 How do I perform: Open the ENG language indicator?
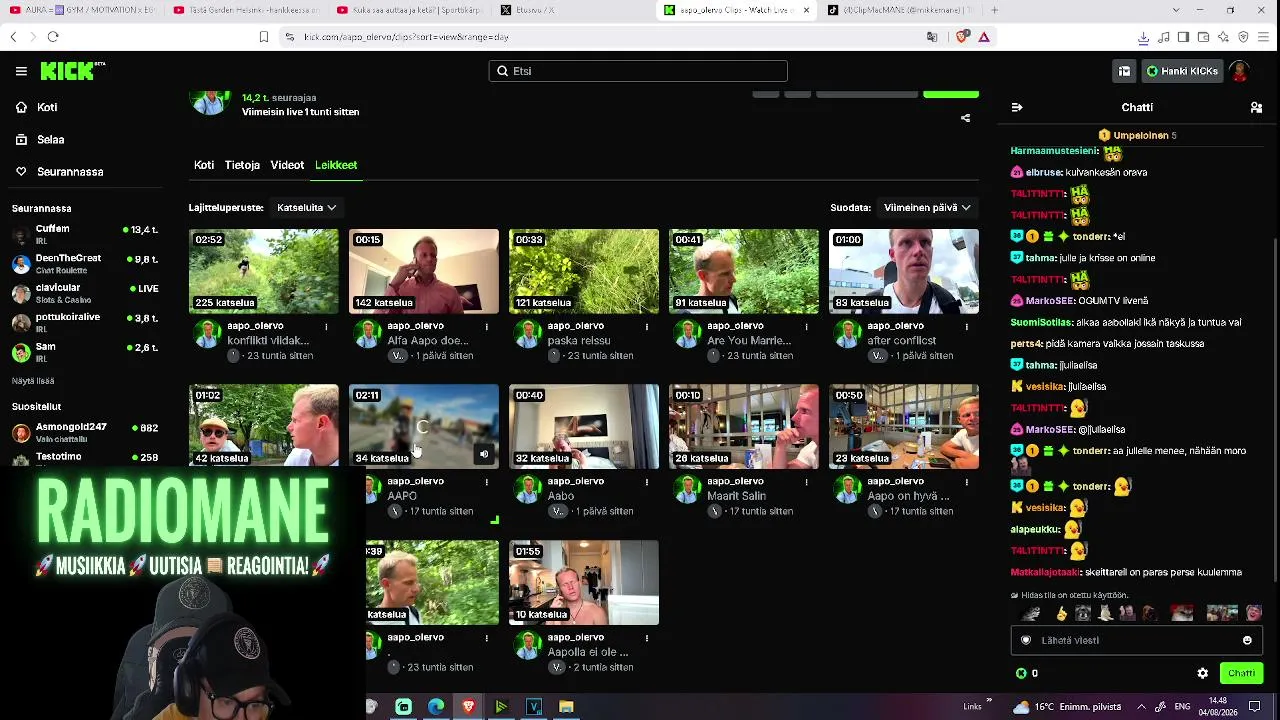pos(1183,706)
